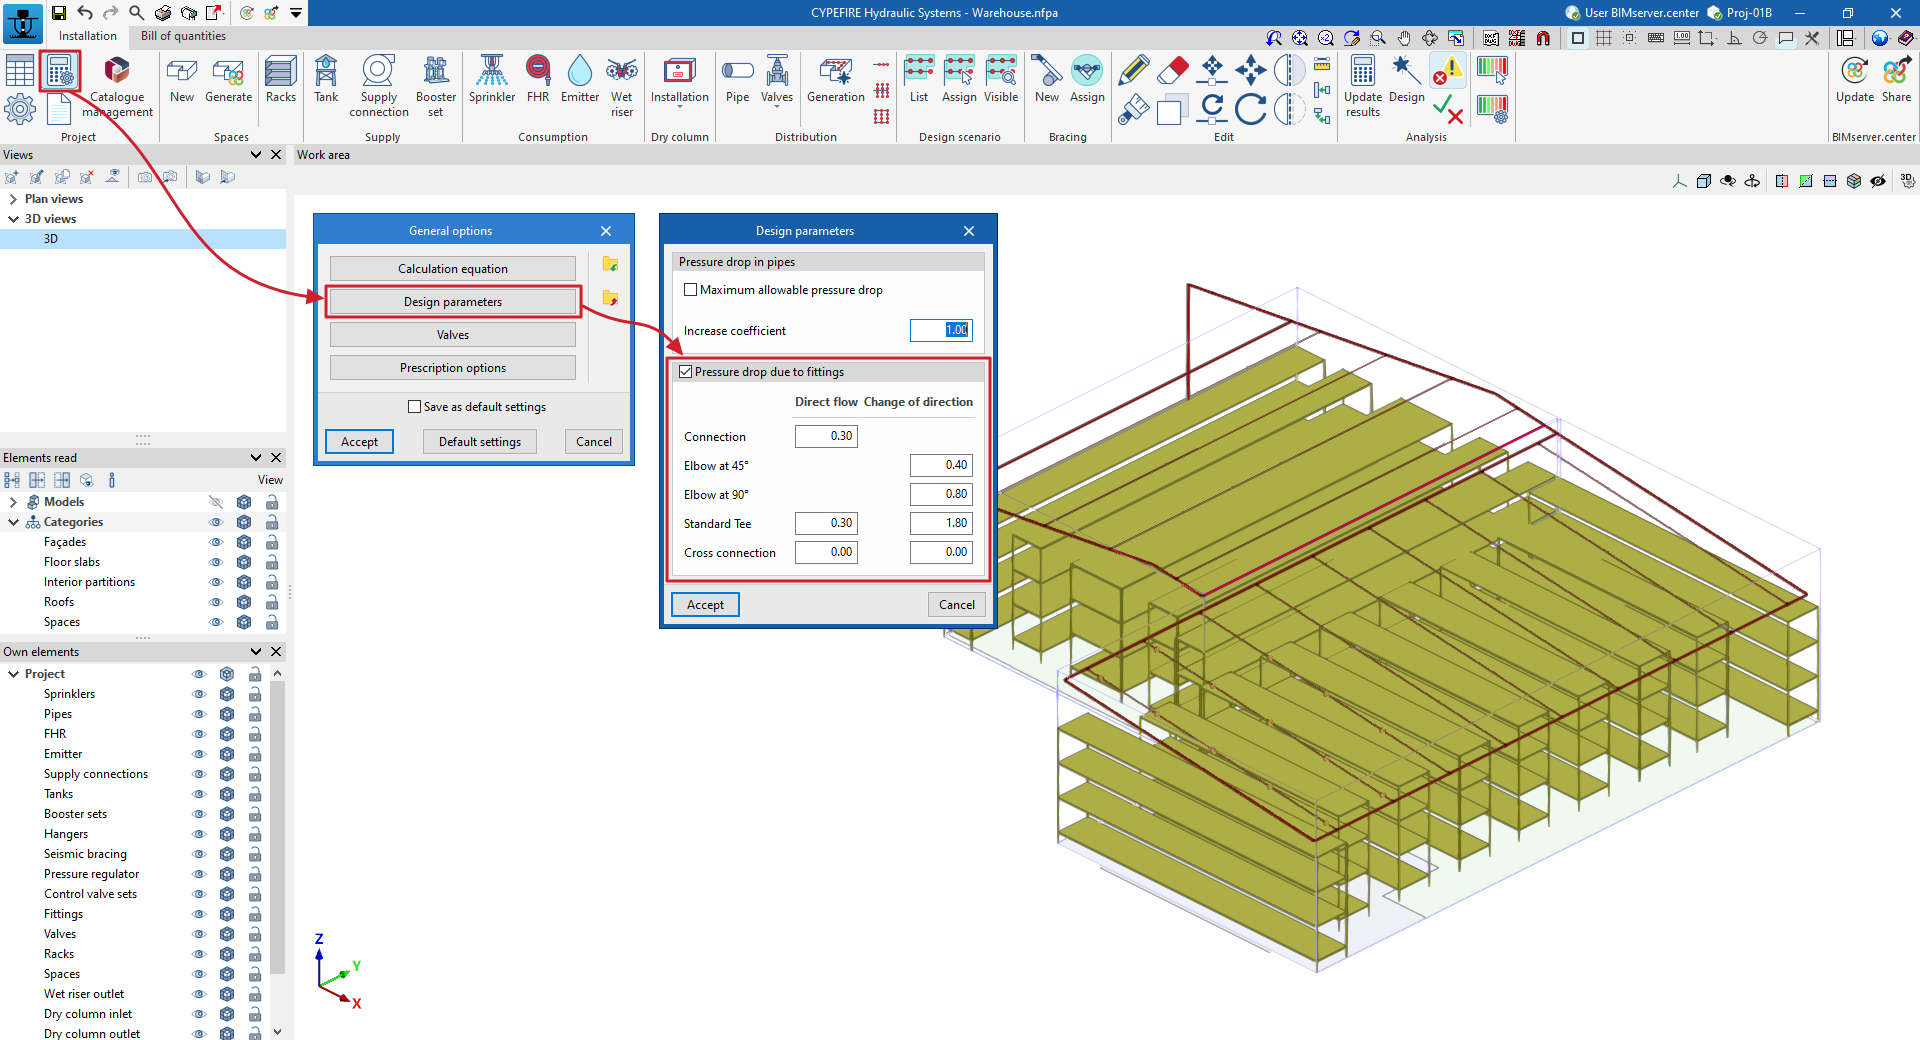
Task: Enable Maximum allowable pressure drop checkbox
Action: click(690, 290)
